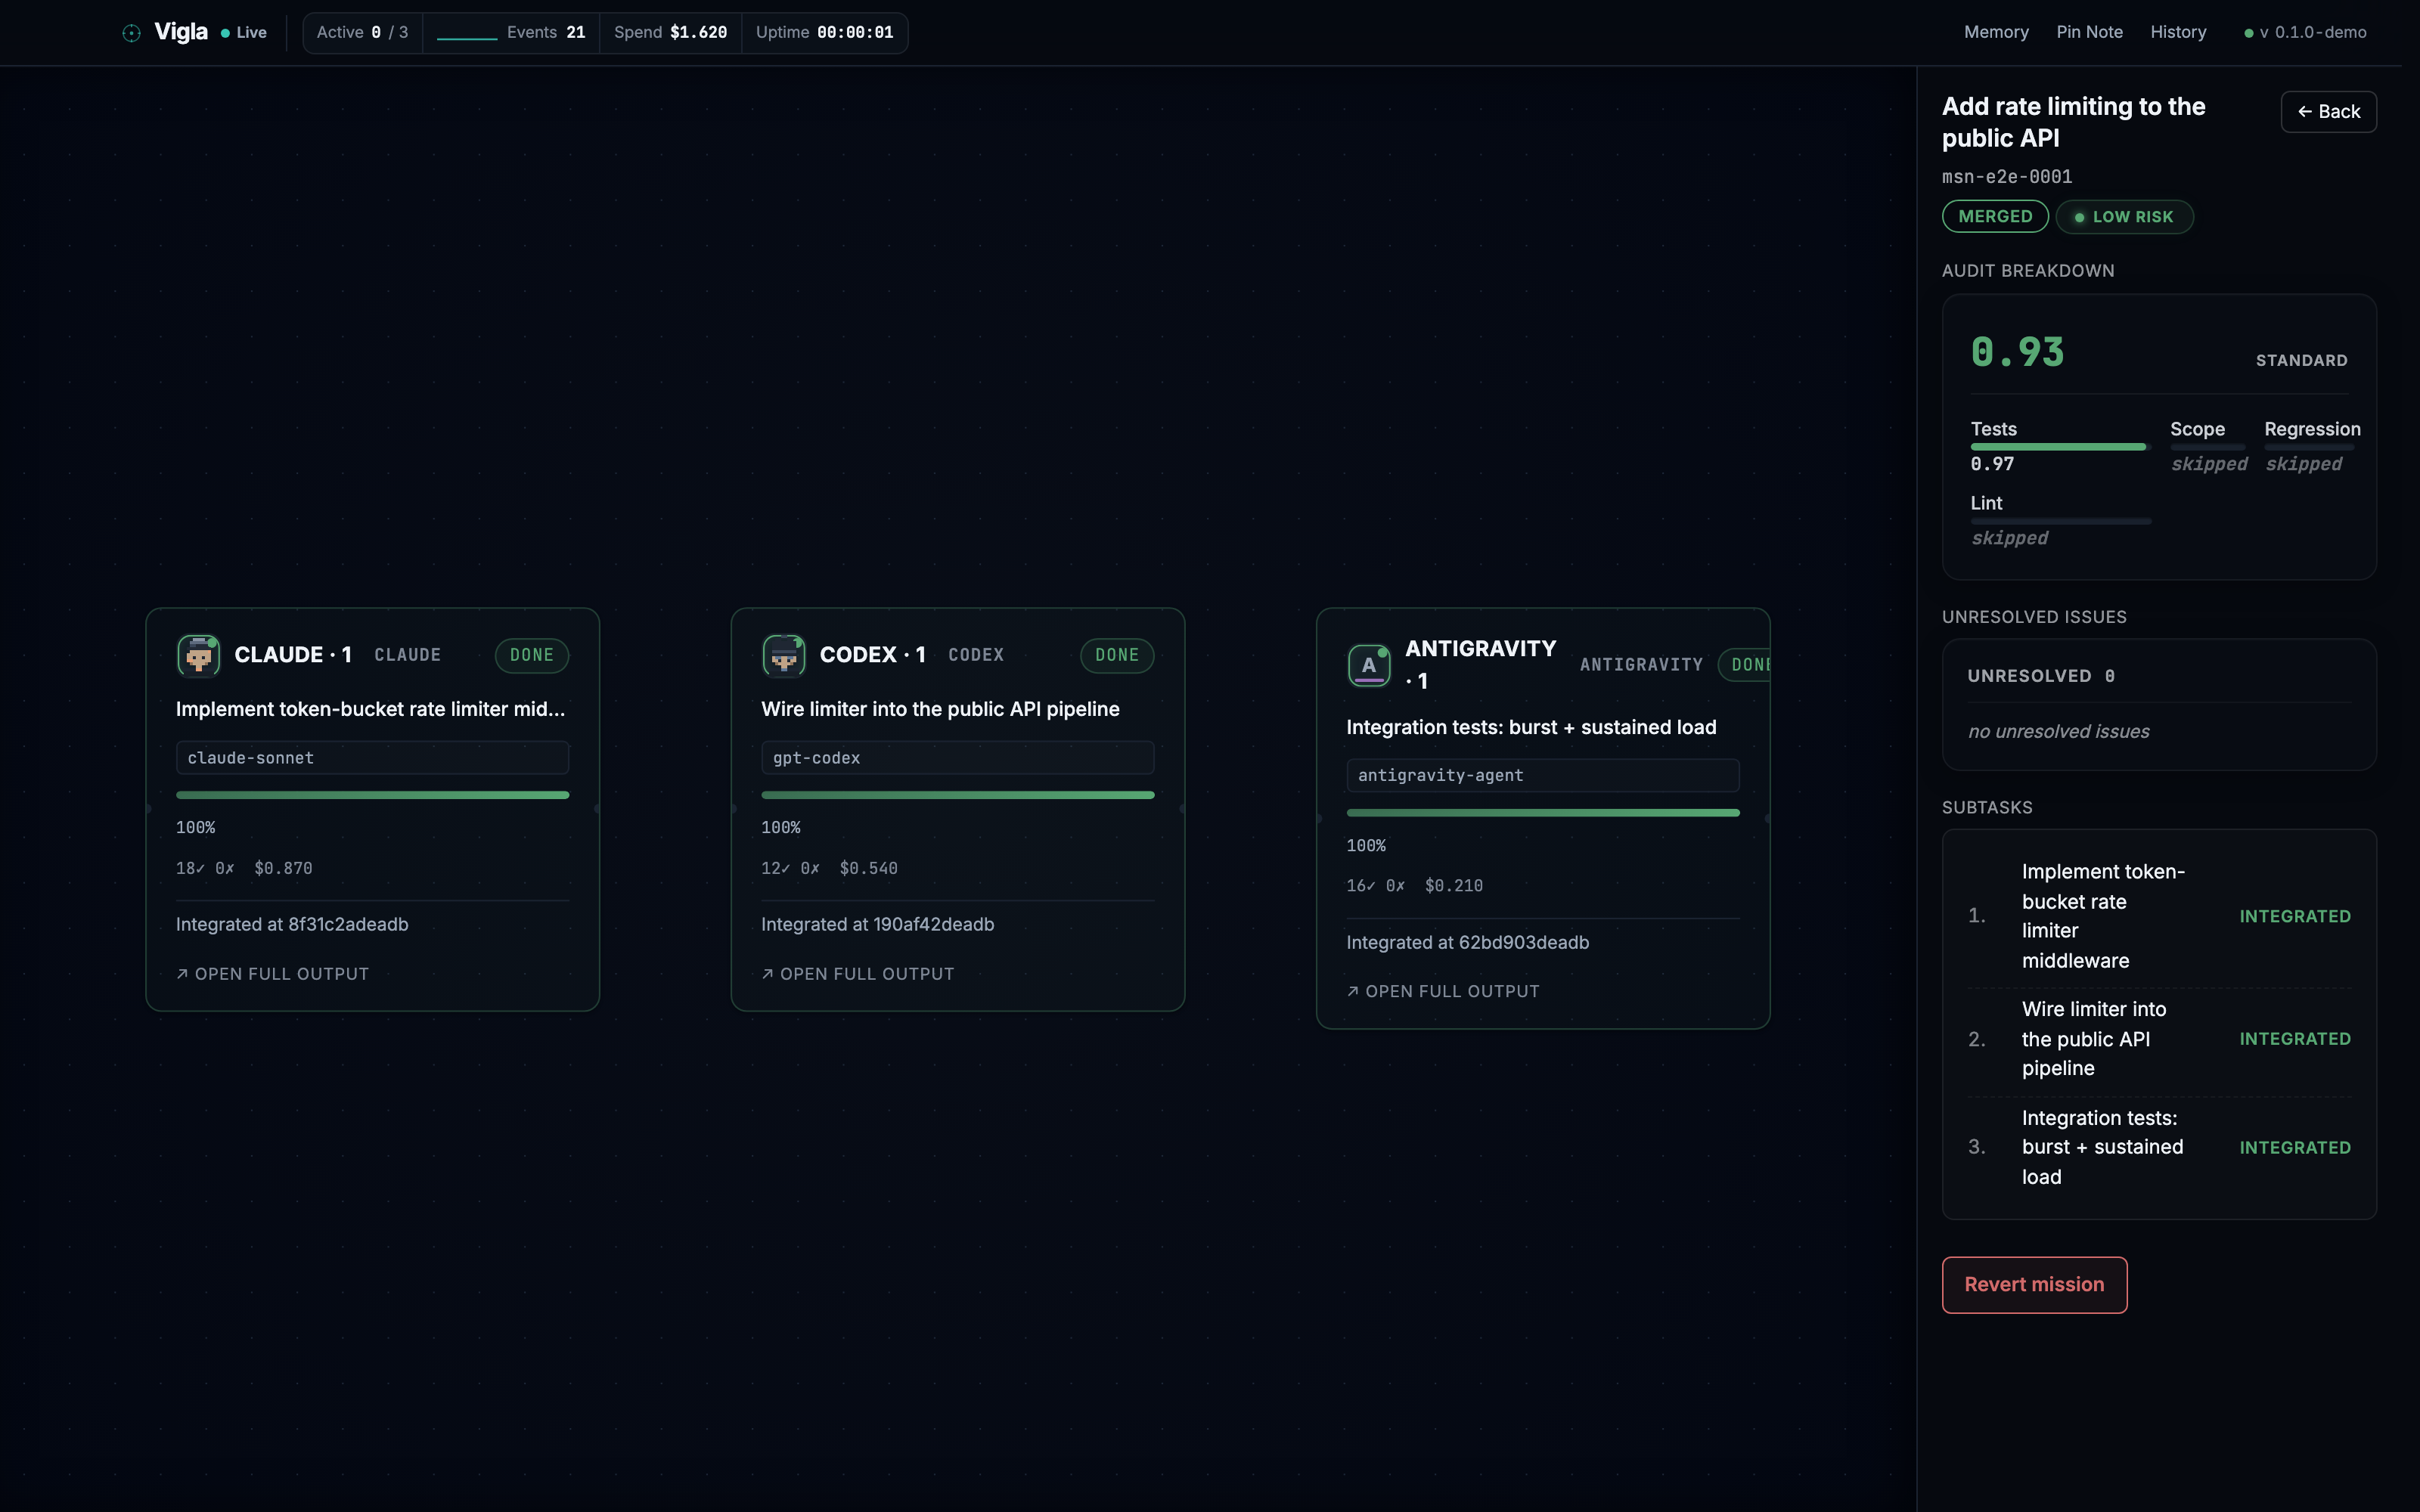This screenshot has width=2420, height=1512.
Task: Click the v 0.1.0-demo version label
Action: (x=2306, y=32)
